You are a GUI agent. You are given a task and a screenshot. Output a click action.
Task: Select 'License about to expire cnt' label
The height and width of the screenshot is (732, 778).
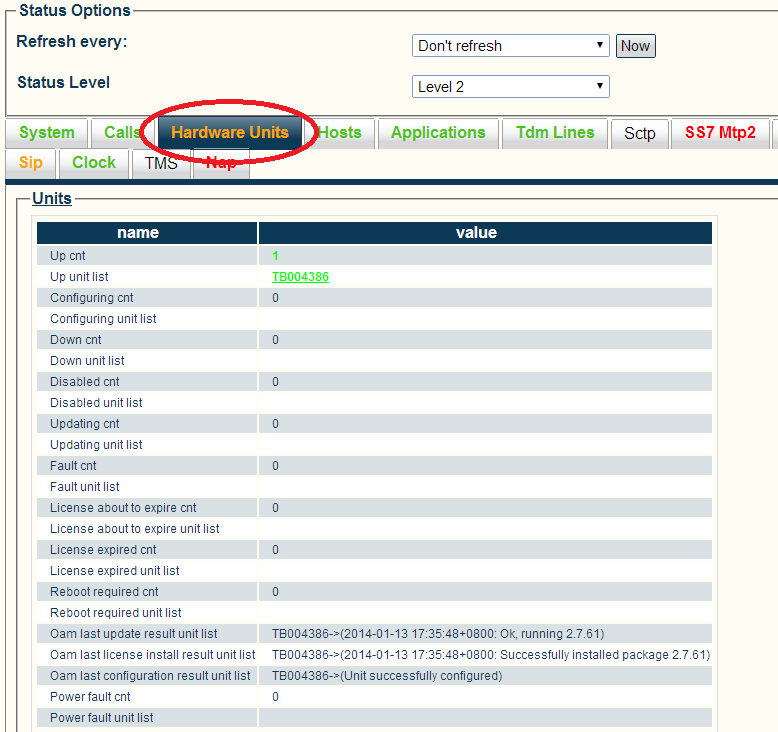pos(123,508)
